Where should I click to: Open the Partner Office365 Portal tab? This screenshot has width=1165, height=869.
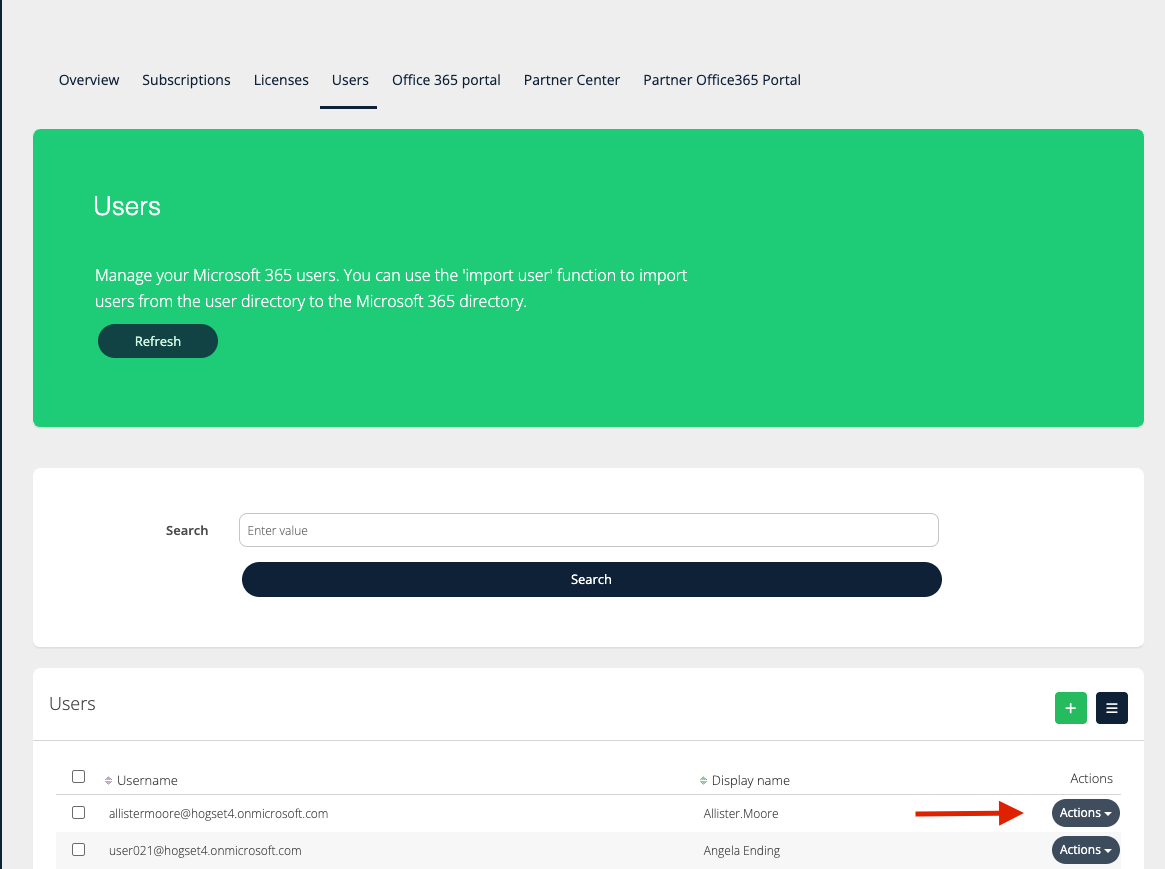722,80
